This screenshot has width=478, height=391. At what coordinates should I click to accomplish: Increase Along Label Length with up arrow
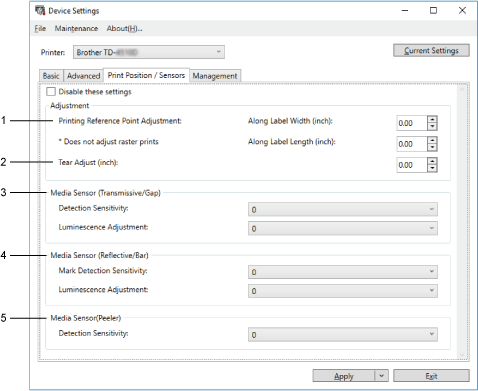click(432, 140)
